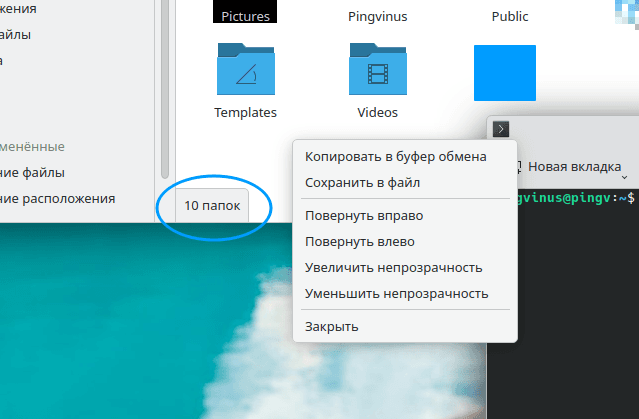The width and height of the screenshot is (639, 419).
Task: Click the Konsole terminal icon in title bar
Action: click(x=502, y=128)
